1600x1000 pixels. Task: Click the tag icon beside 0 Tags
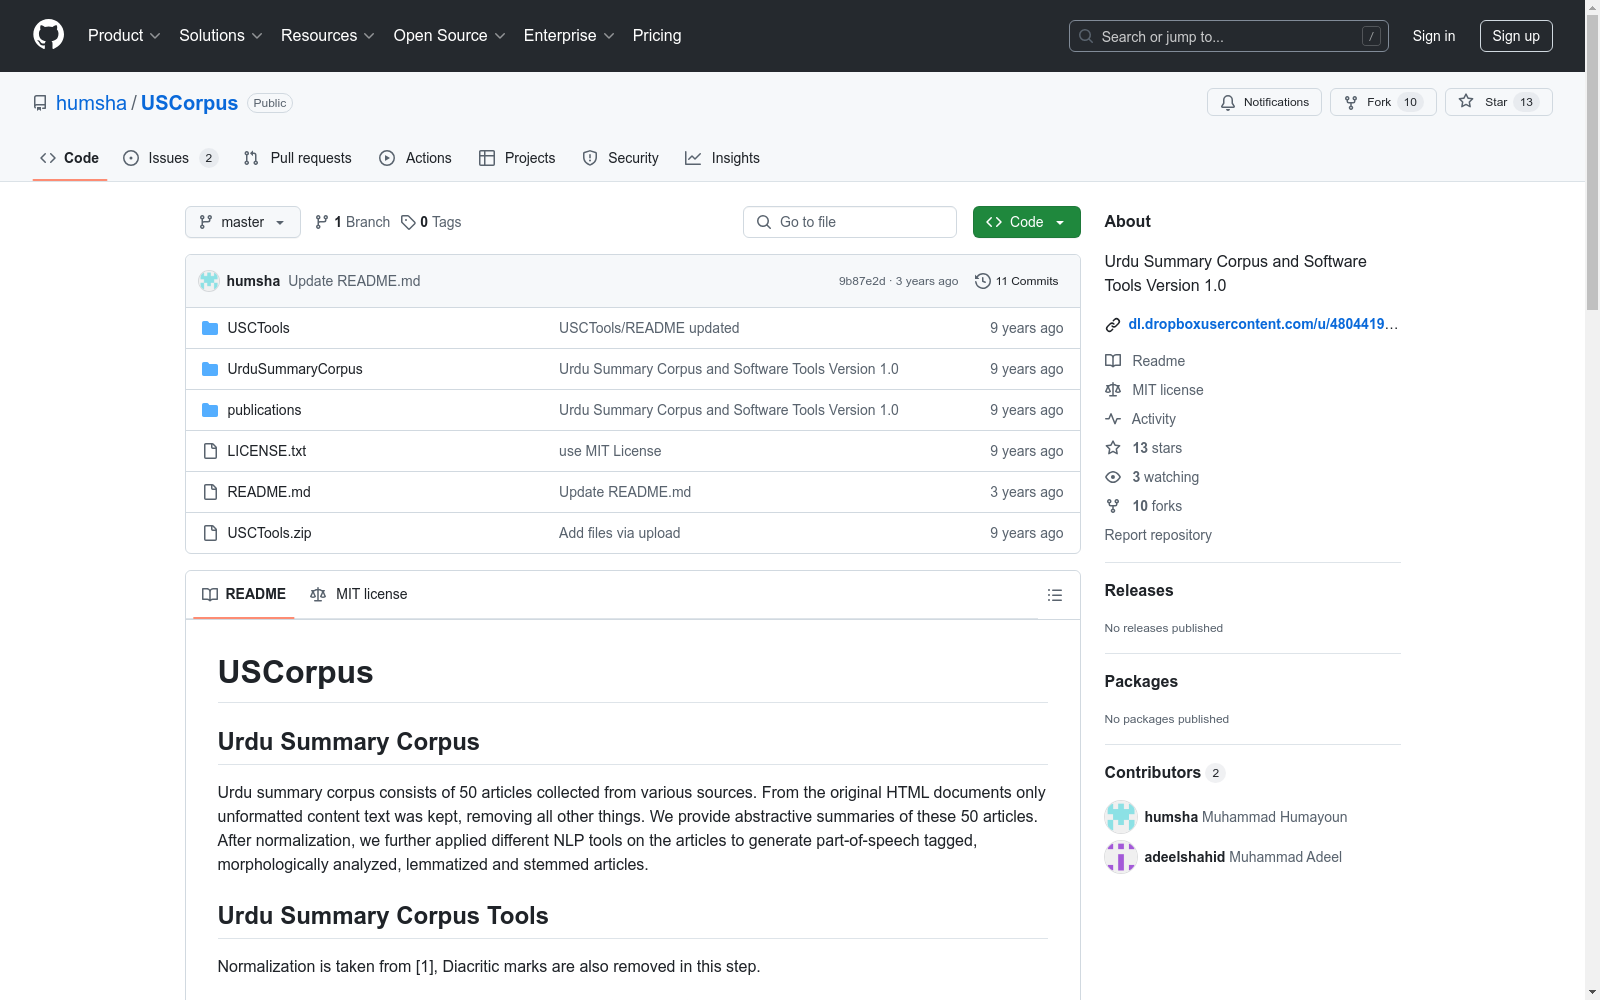pyautogui.click(x=408, y=222)
